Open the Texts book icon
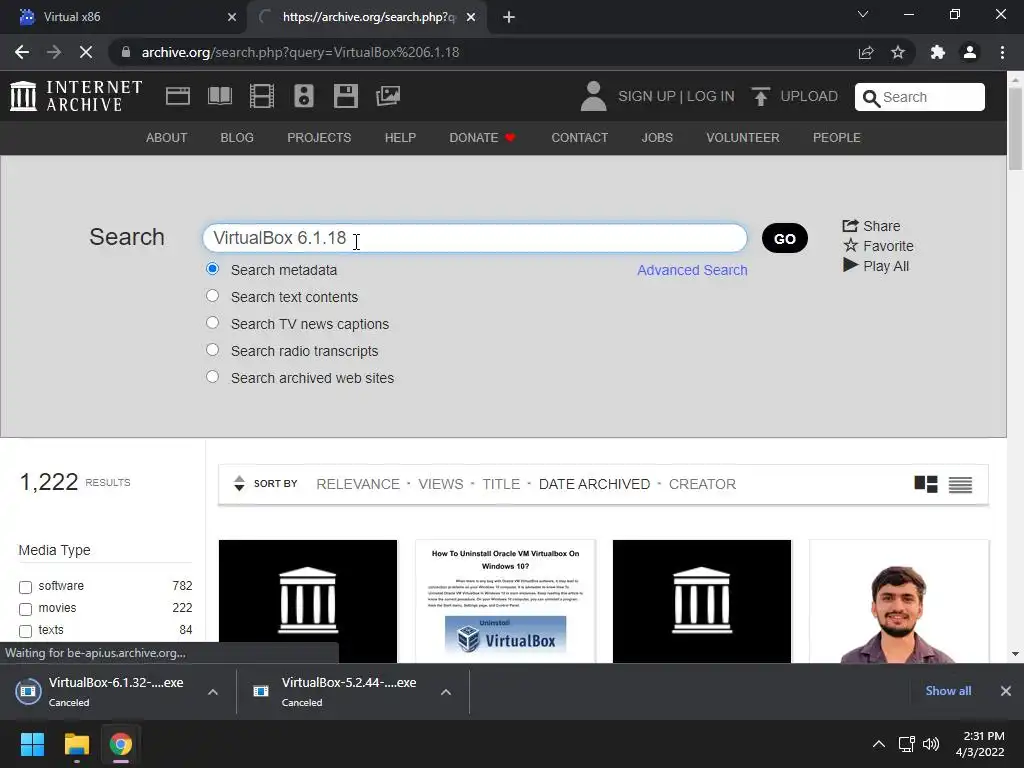This screenshot has height=768, width=1024. point(220,96)
